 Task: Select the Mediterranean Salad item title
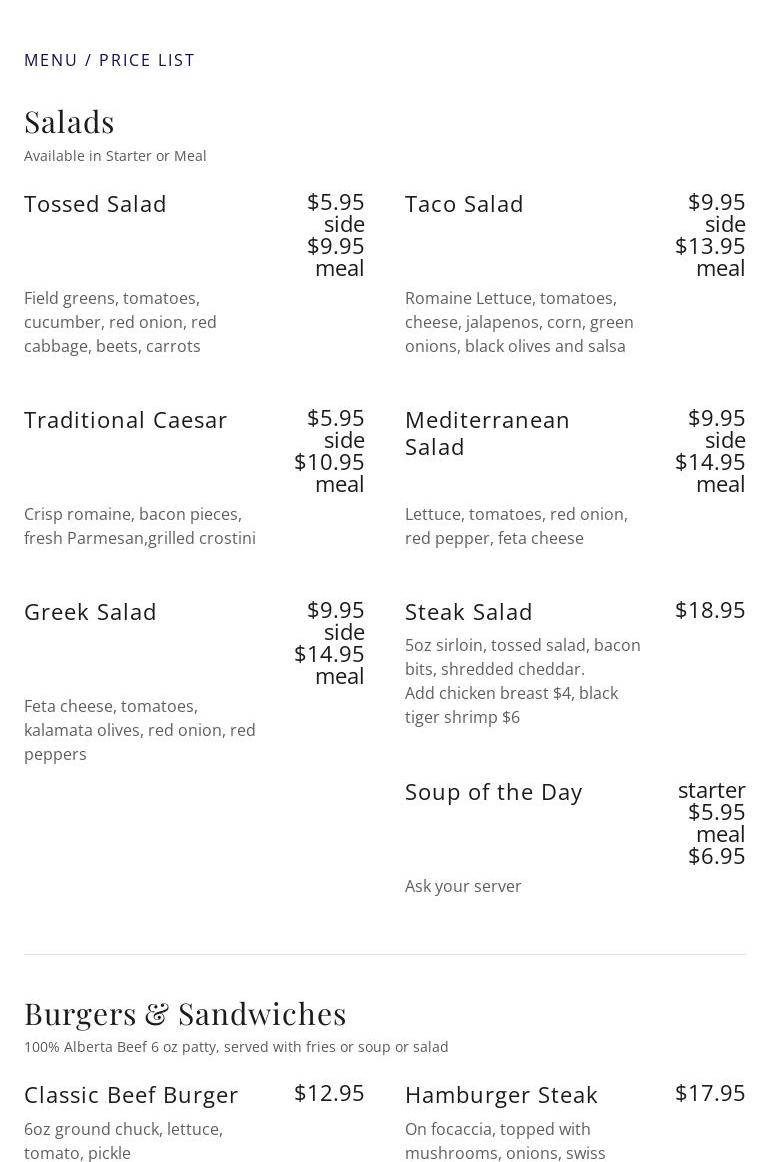487,433
